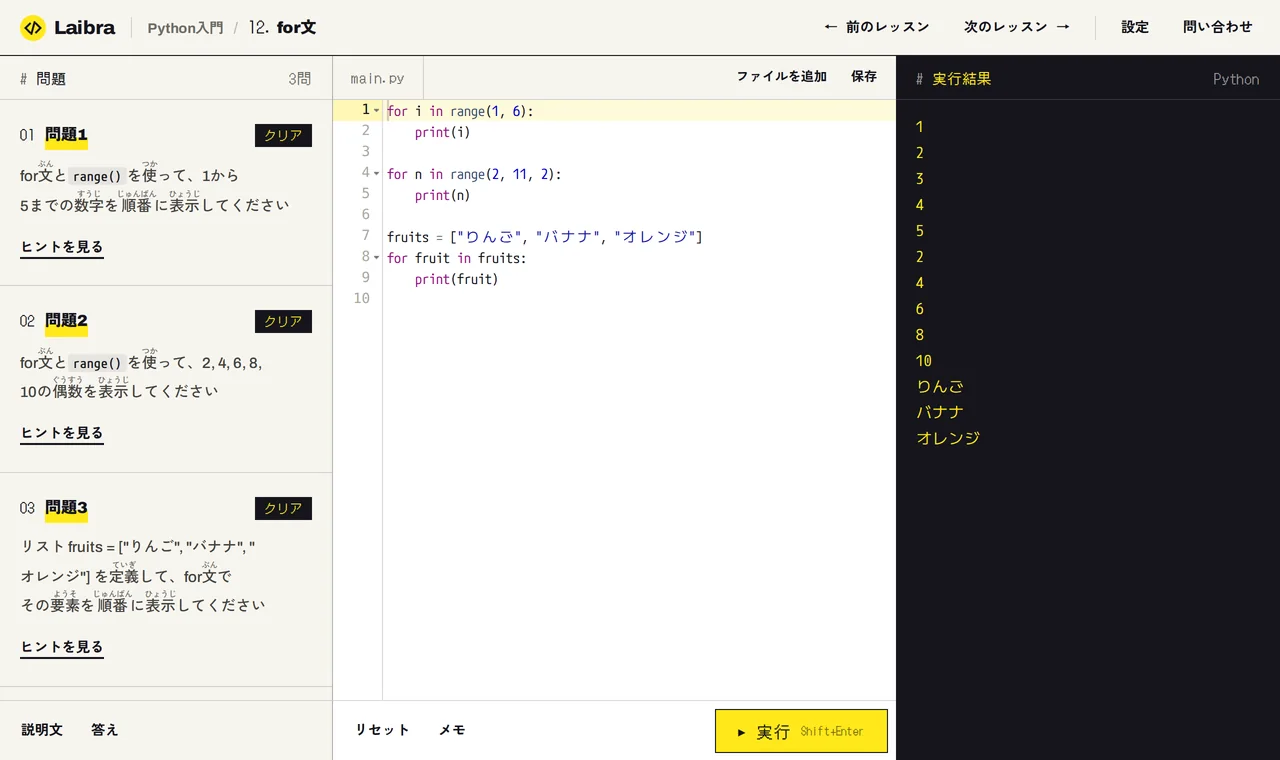1280x760 pixels.
Task: Select the main.py file tab
Action: (x=378, y=78)
